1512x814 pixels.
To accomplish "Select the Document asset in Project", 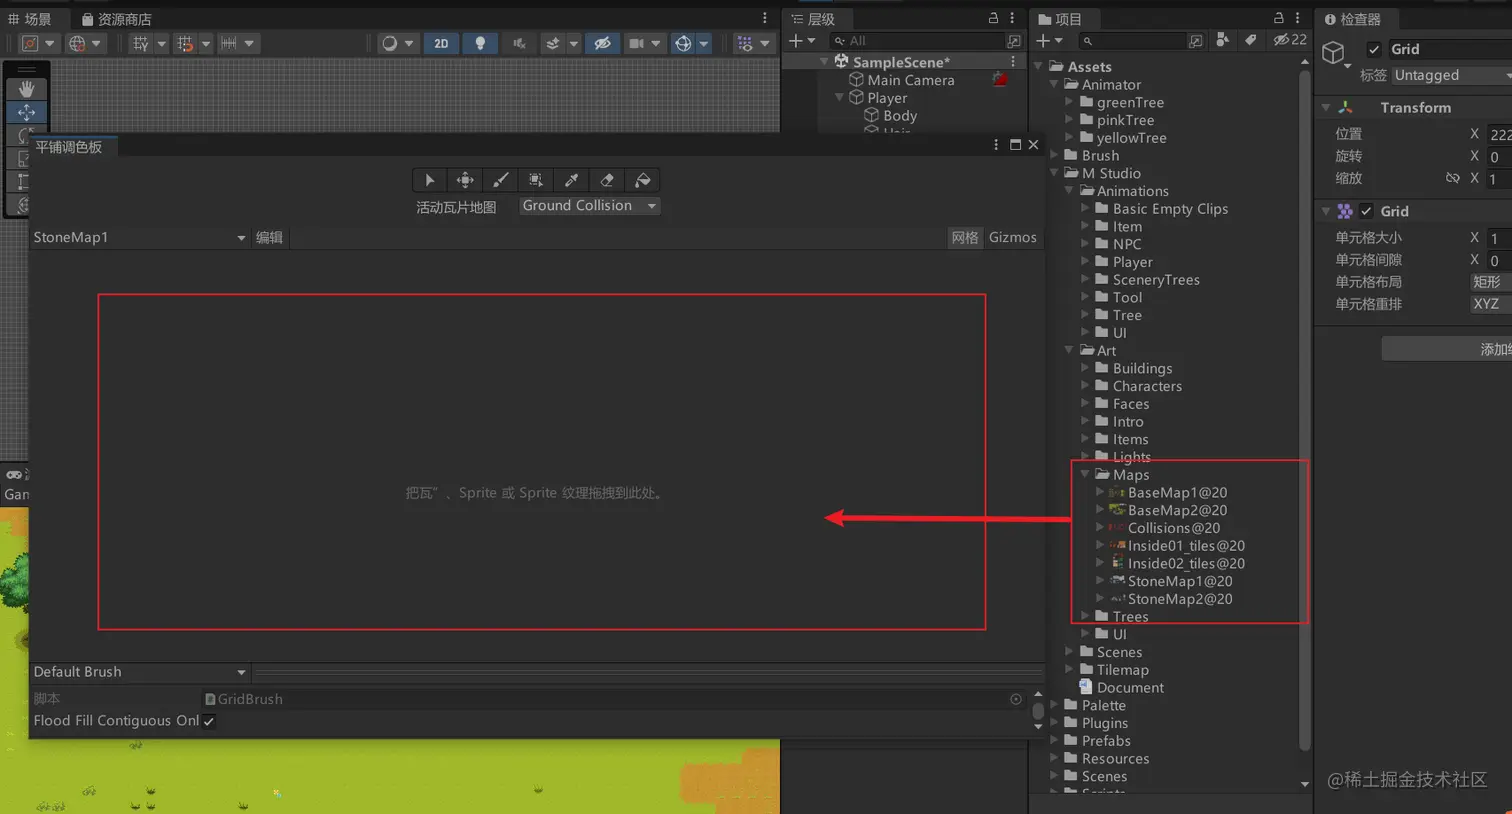I will tap(1130, 688).
